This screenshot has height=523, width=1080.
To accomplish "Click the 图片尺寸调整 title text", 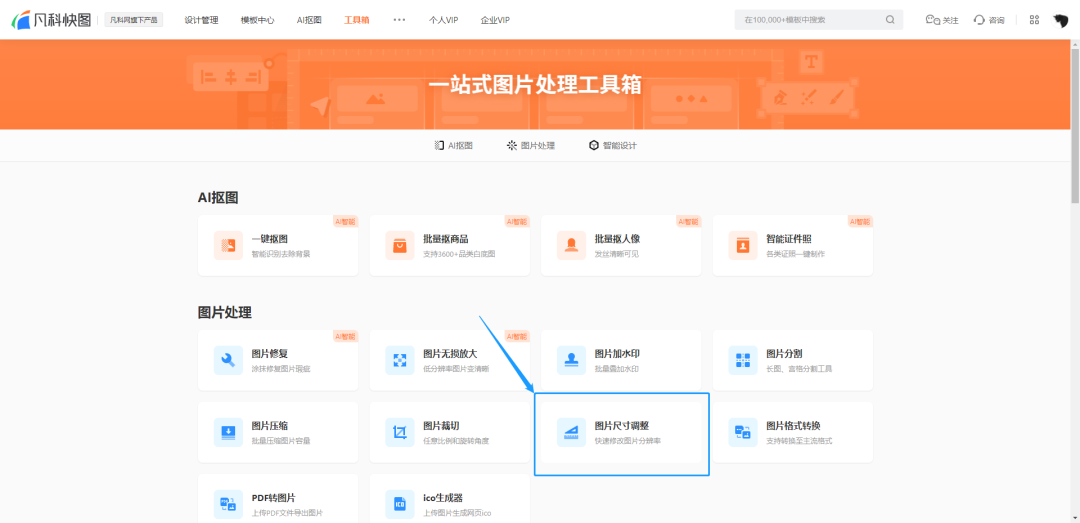I will [621, 425].
